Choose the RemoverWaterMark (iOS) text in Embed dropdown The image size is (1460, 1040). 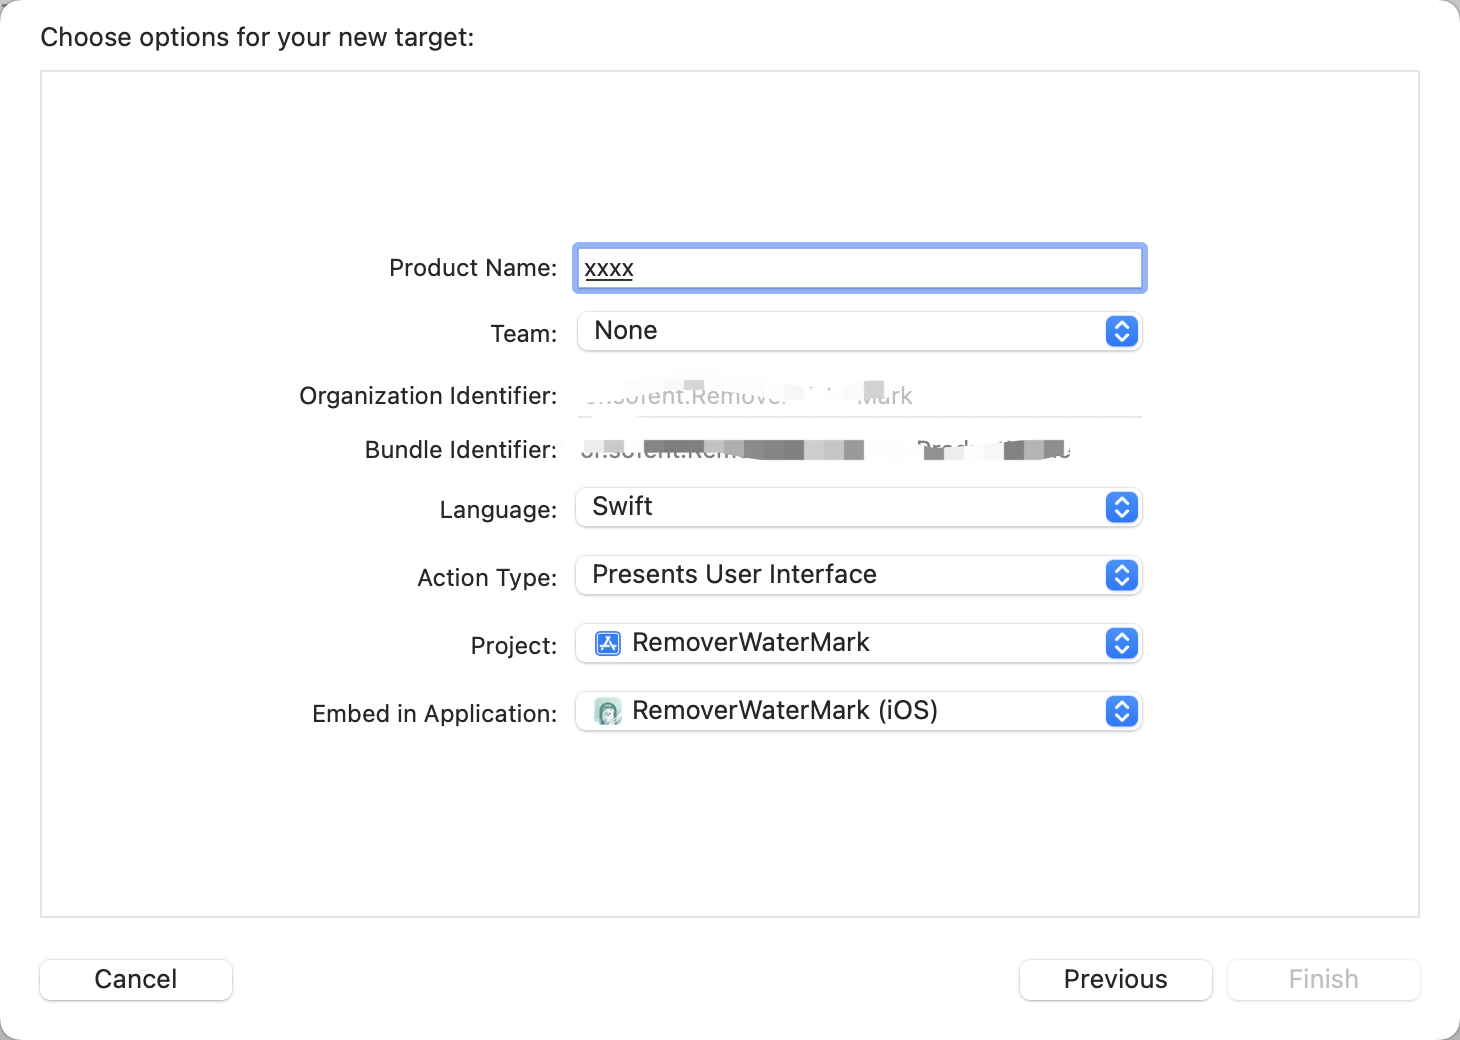(784, 711)
